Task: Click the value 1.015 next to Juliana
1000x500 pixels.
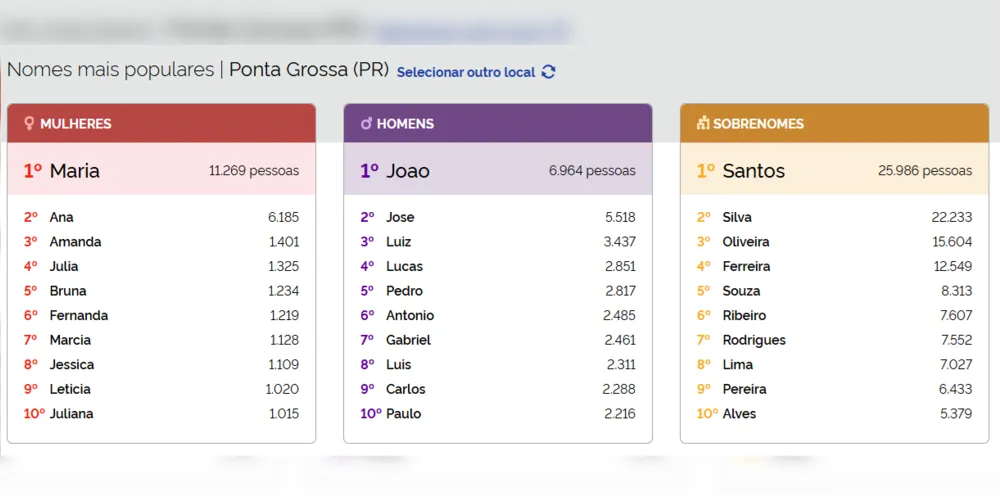Action: tap(284, 414)
